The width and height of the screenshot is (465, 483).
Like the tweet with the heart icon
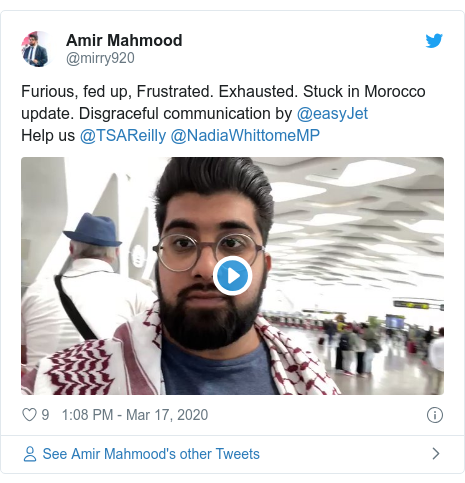[29, 415]
